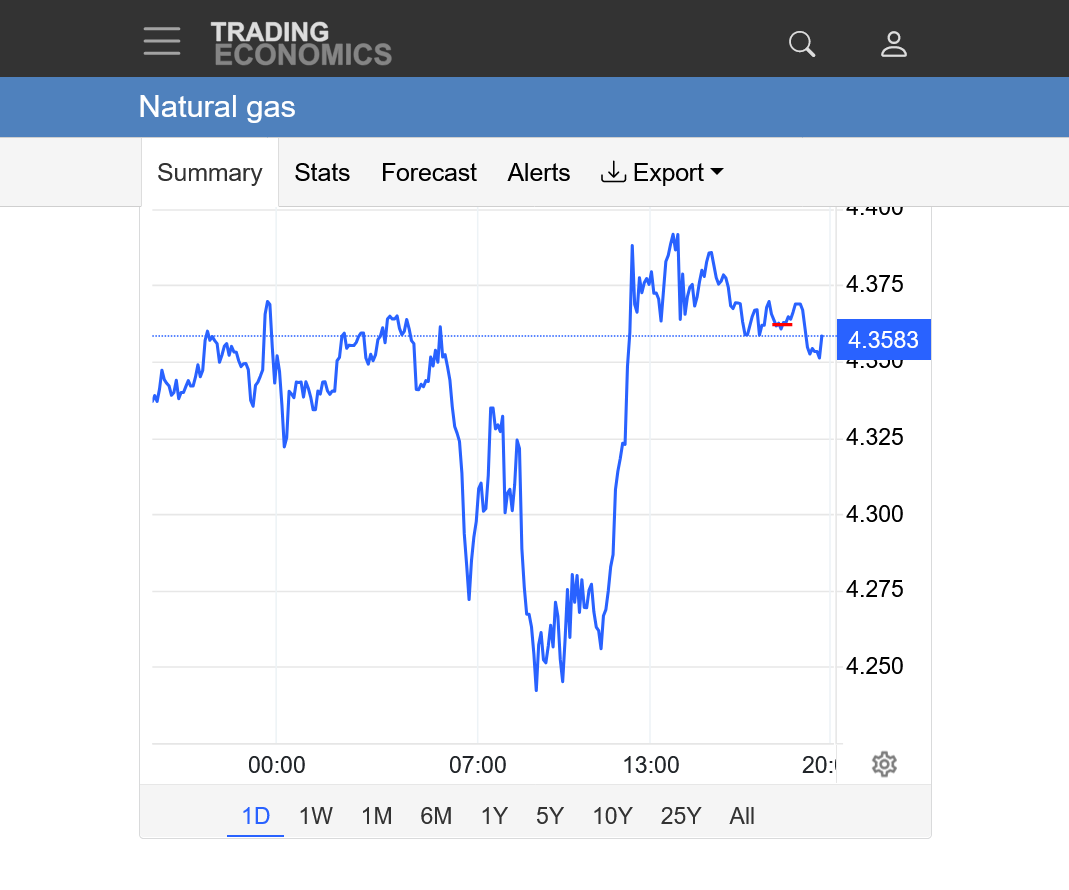Click the 4.3583 current price label
Screen dimensions: 1069x890
pos(883,340)
